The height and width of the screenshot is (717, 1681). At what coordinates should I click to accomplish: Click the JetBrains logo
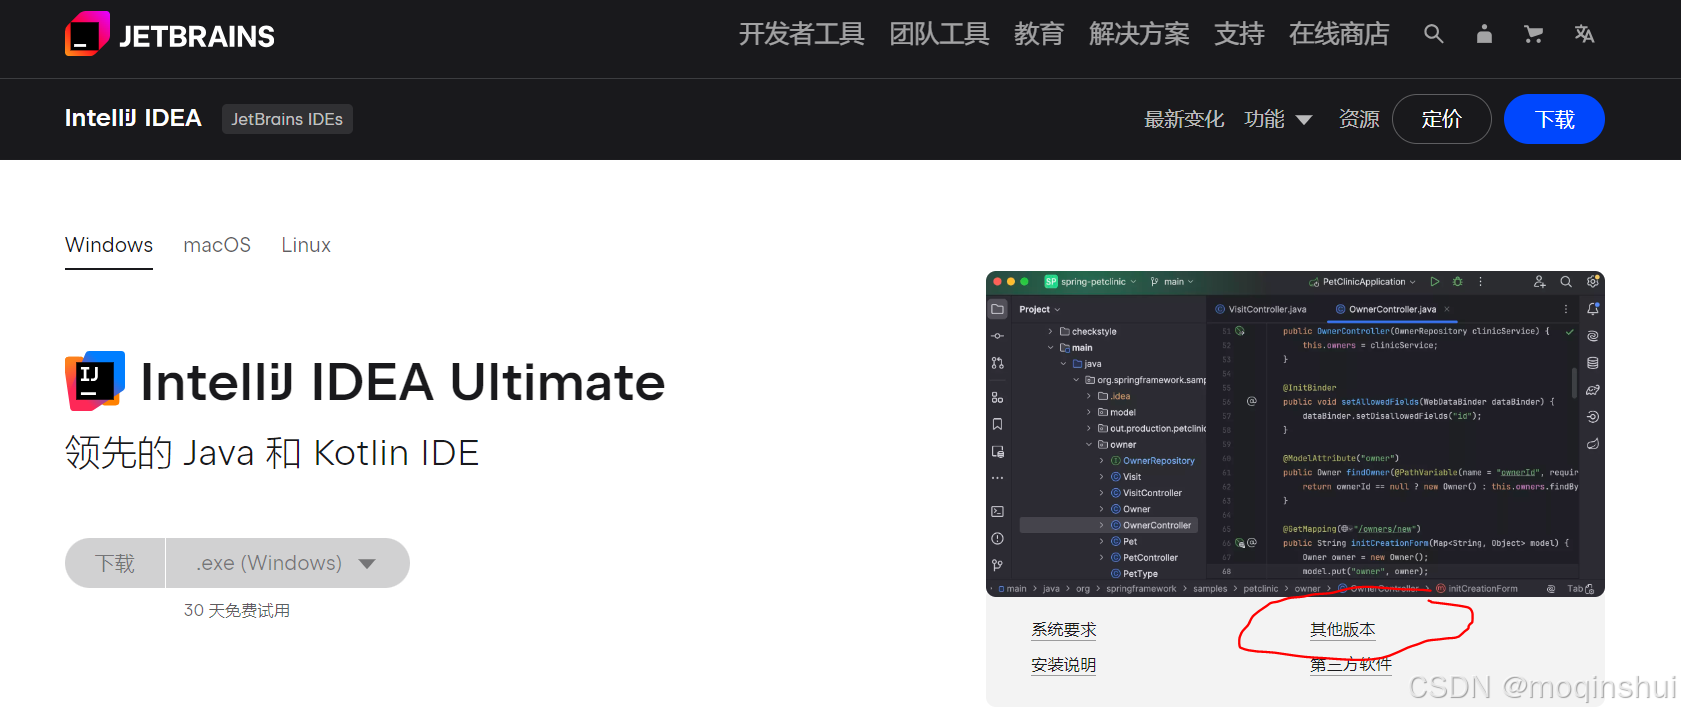(x=170, y=35)
